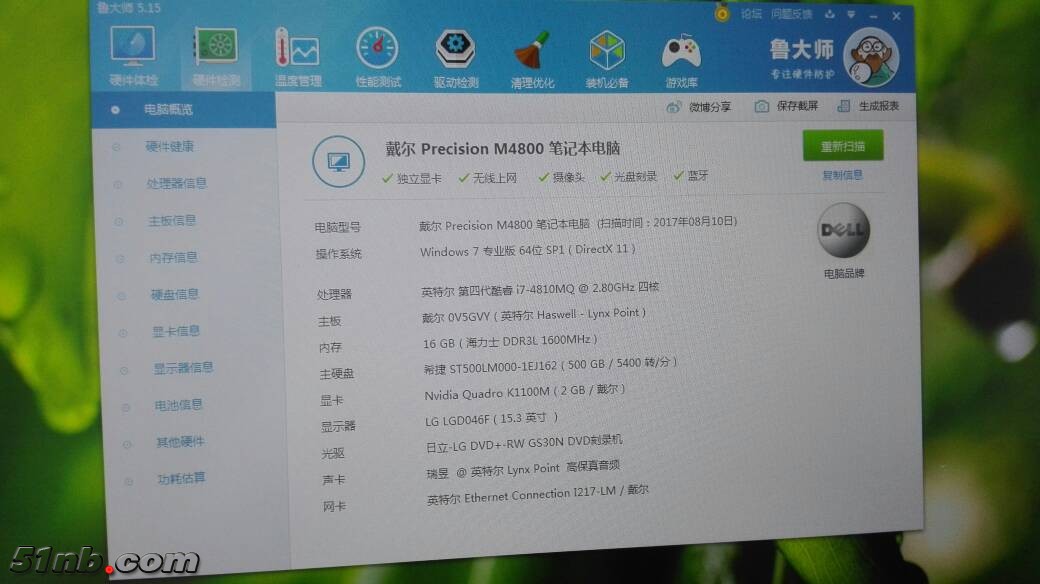Select 电池信息 in sidebar

[178, 404]
